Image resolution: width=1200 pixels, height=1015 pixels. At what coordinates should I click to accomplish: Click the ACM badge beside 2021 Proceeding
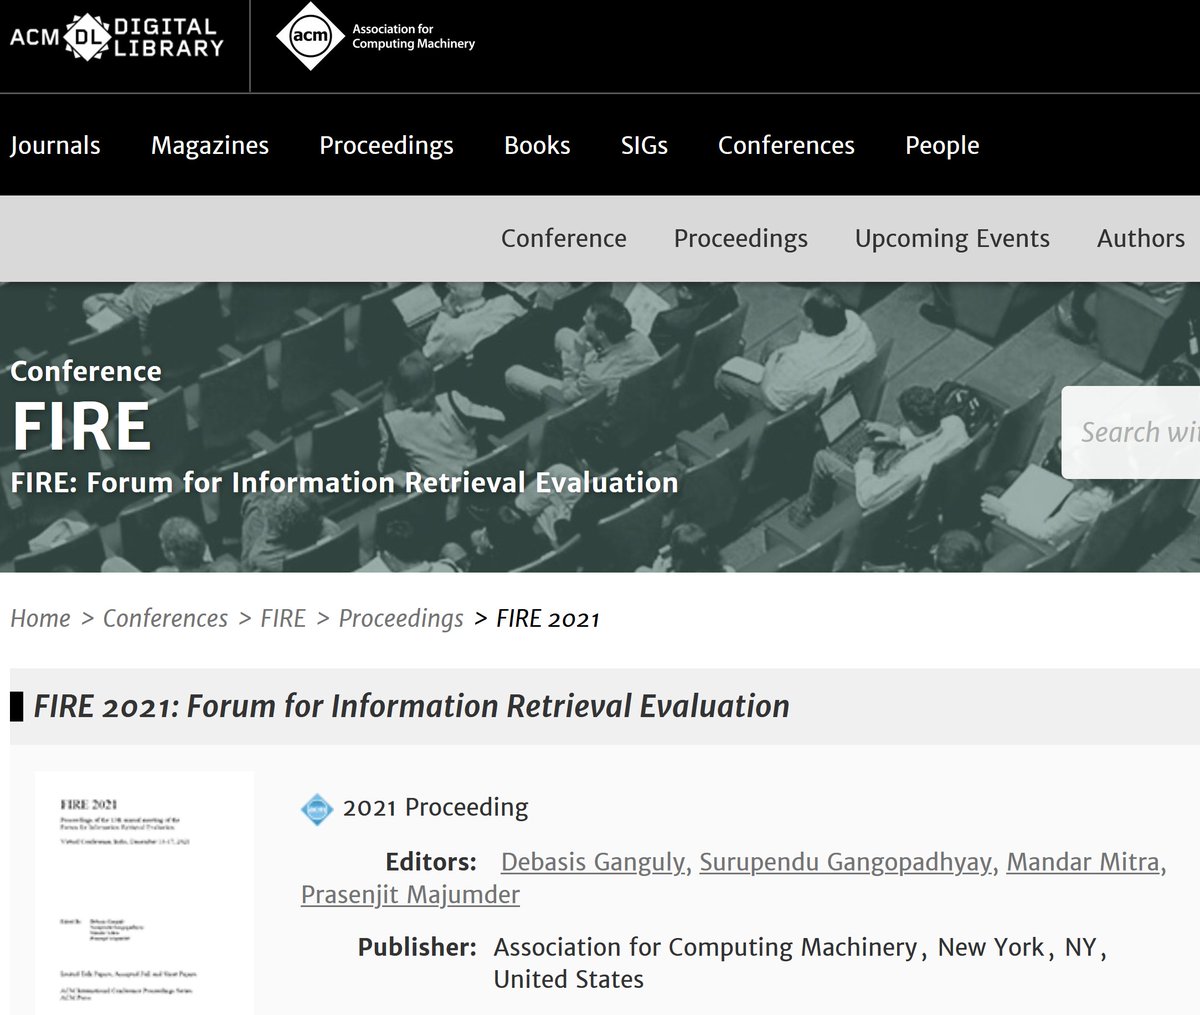pos(317,808)
